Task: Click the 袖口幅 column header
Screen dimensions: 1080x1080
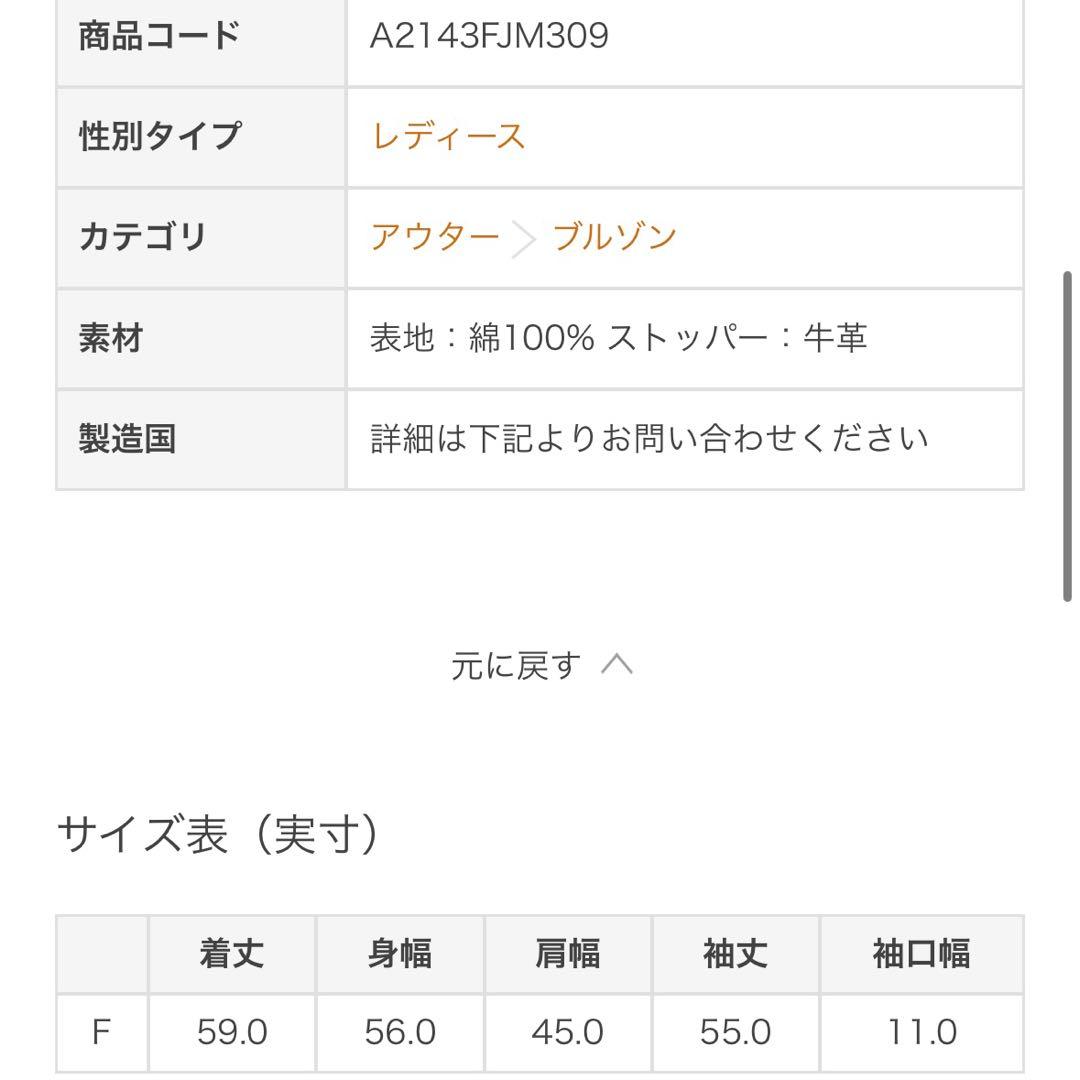Action: tap(921, 954)
